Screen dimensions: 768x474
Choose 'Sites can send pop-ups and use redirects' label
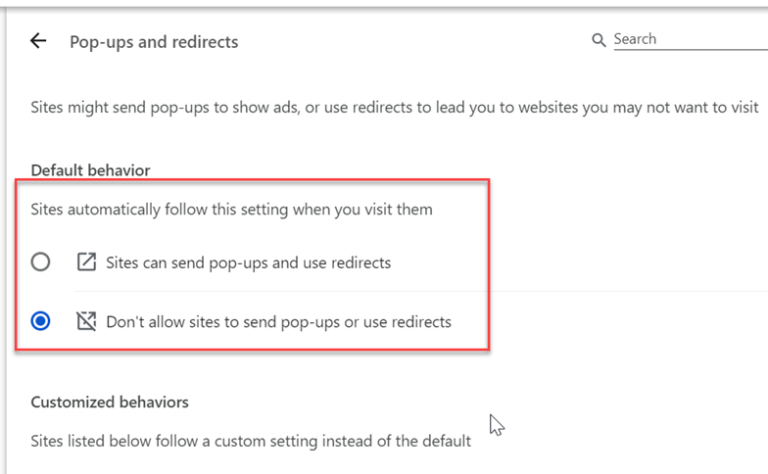248,263
